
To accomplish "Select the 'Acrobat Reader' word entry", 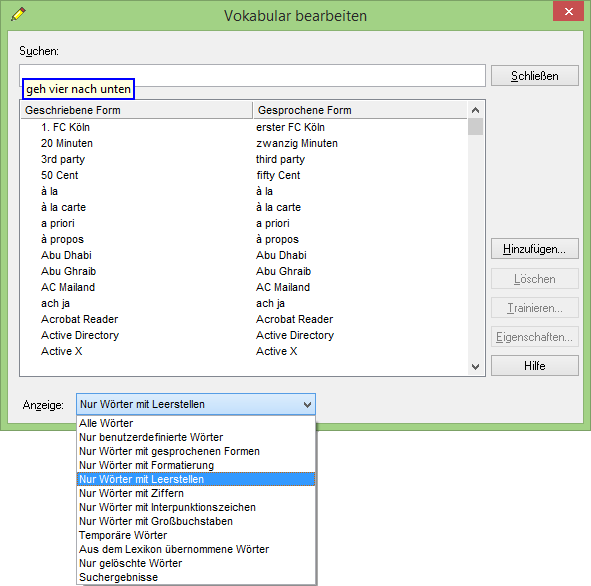I will click(80, 319).
